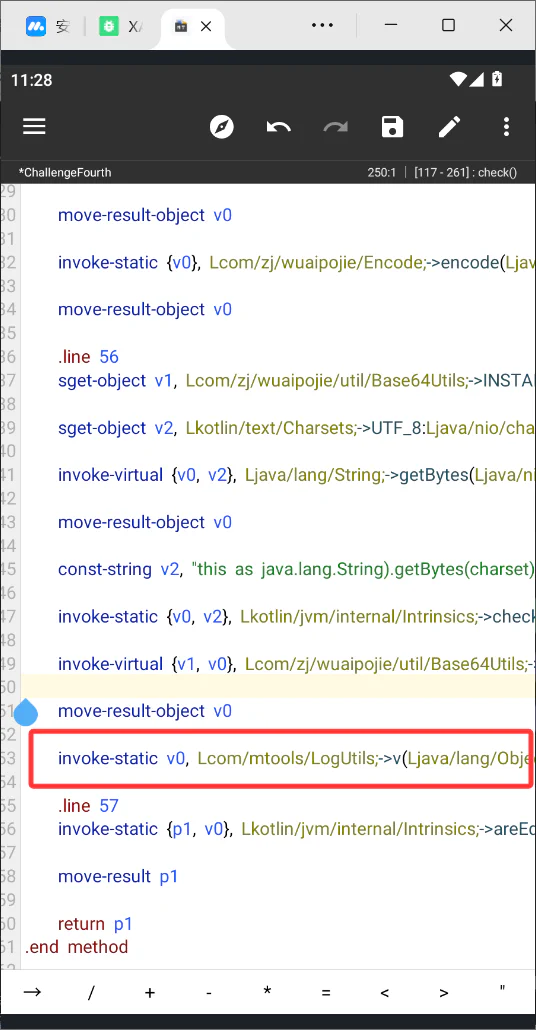Click the 250:1 cursor position indicator
This screenshot has height=1030, width=536.
(383, 173)
